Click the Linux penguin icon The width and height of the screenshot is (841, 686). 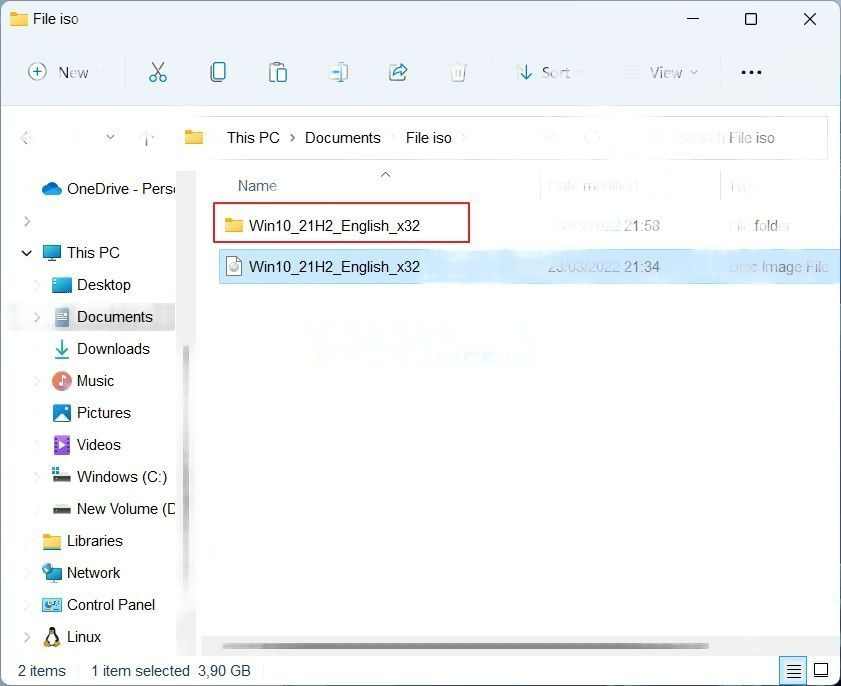(x=51, y=637)
